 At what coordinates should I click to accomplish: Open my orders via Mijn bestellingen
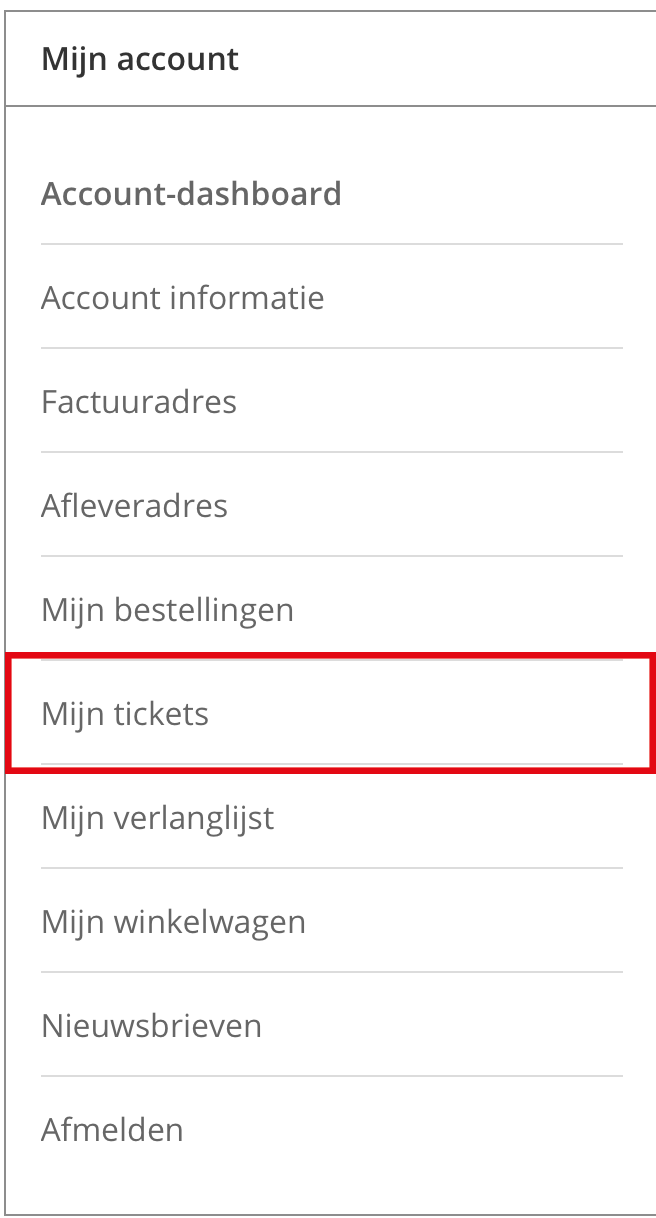[167, 609]
